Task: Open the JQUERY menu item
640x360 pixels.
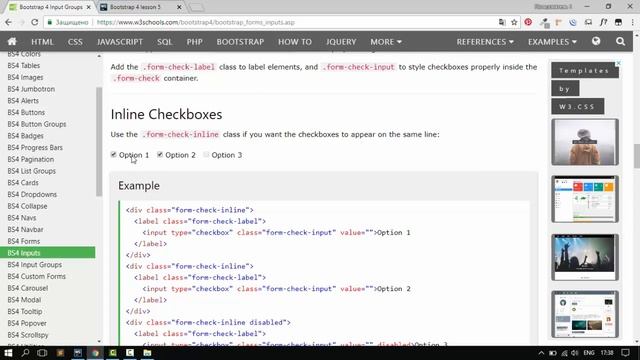Action: click(x=341, y=42)
